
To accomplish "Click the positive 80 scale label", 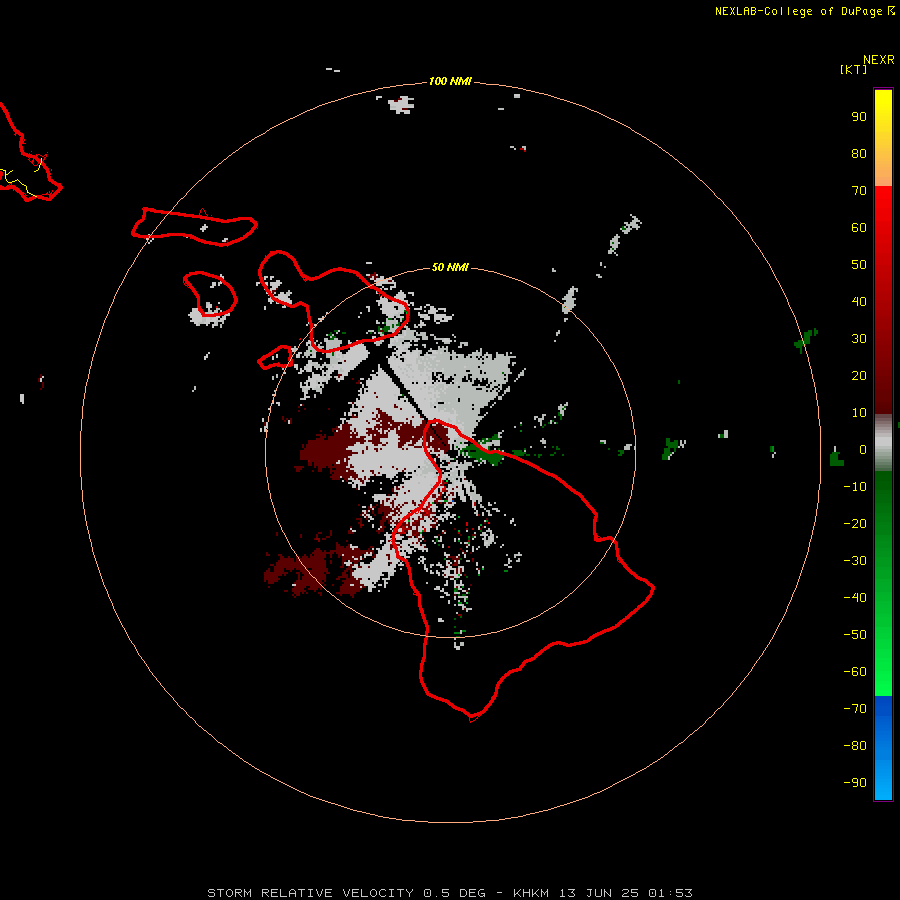I will (859, 153).
